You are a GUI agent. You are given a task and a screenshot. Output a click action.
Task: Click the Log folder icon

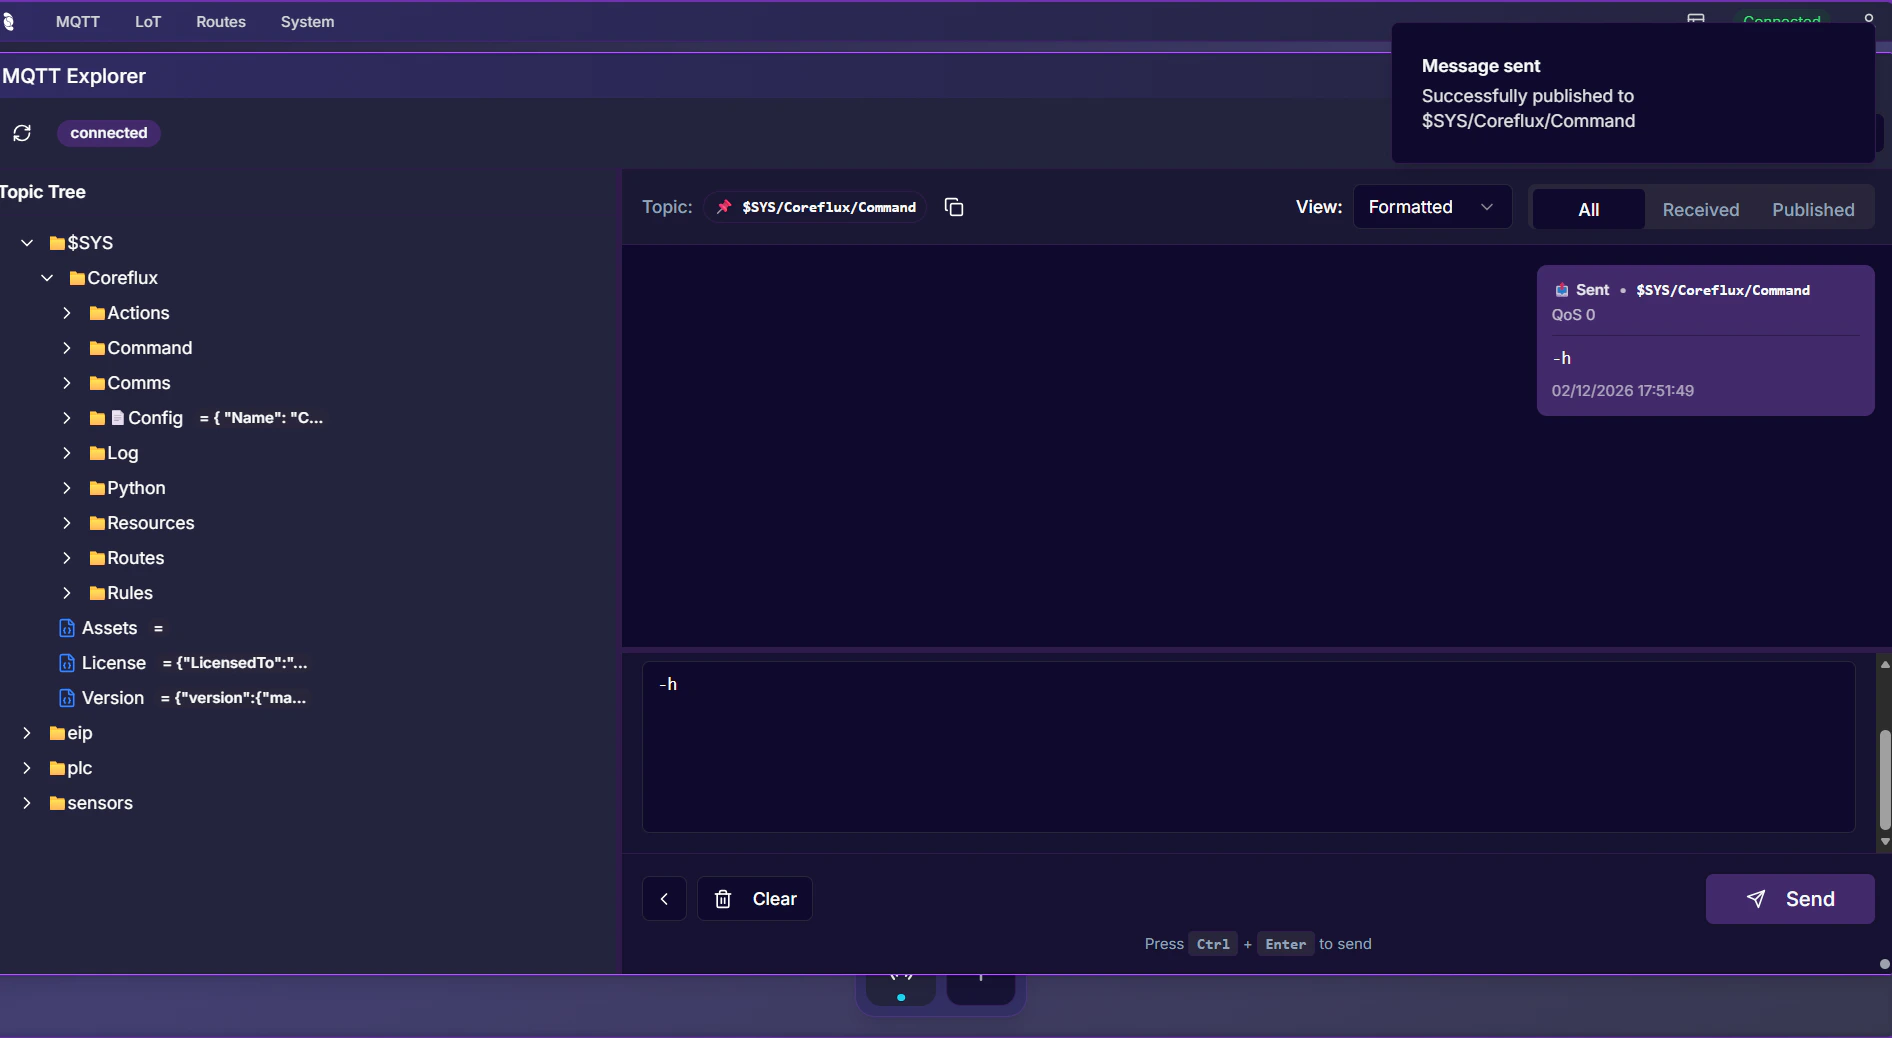point(97,453)
